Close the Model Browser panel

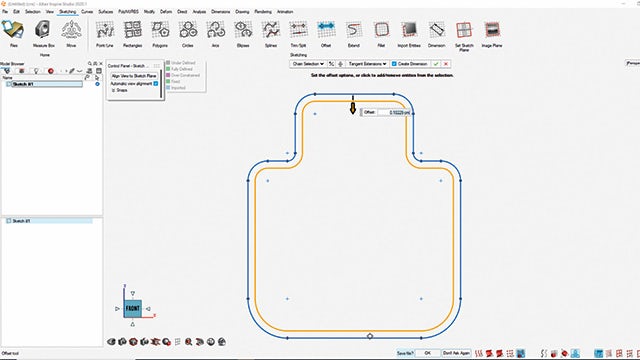(x=101, y=64)
